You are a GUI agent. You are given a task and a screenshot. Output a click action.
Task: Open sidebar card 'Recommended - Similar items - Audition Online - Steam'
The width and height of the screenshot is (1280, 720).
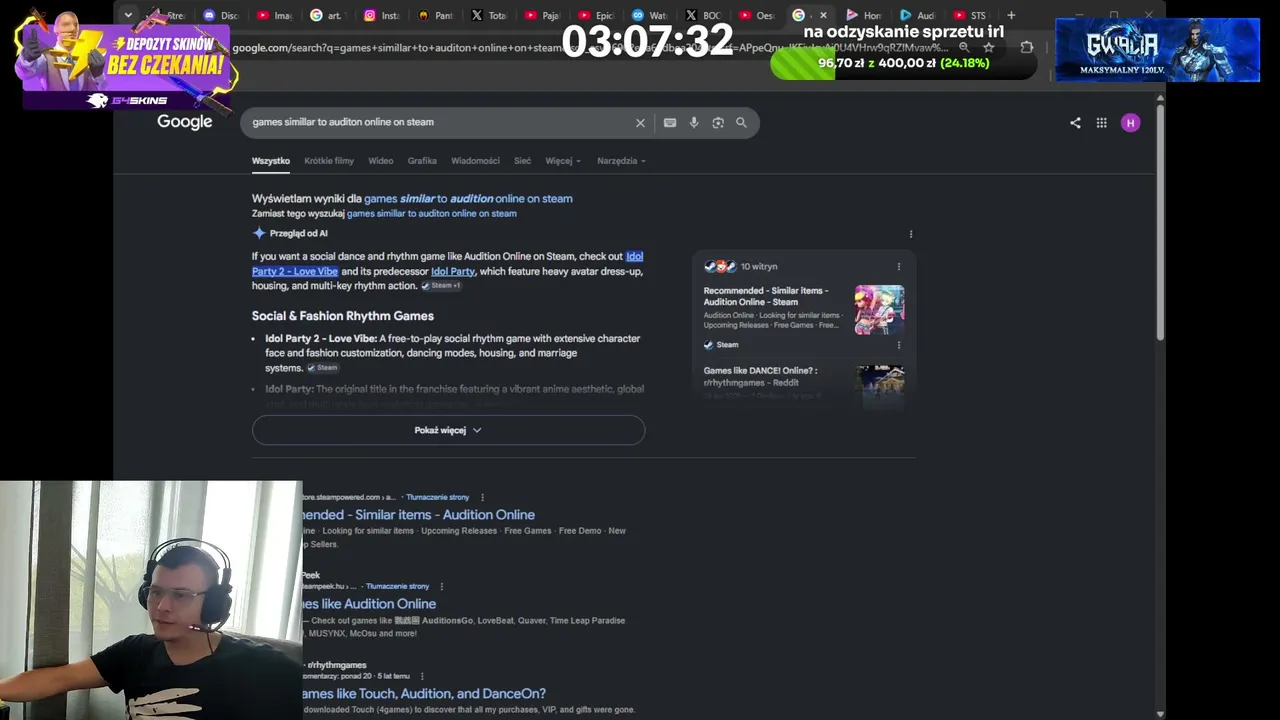(x=766, y=296)
